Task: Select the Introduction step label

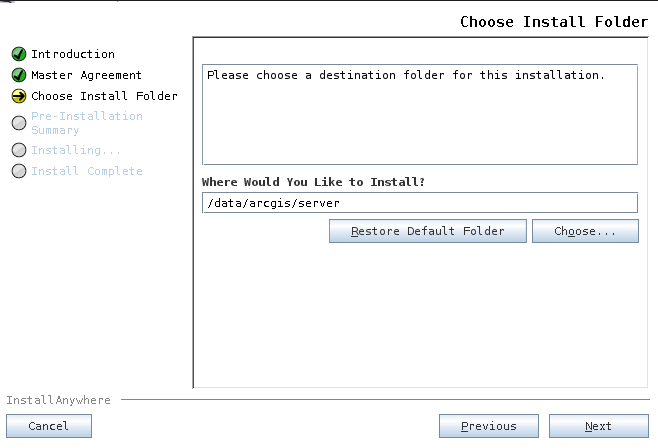Action: [x=73, y=54]
